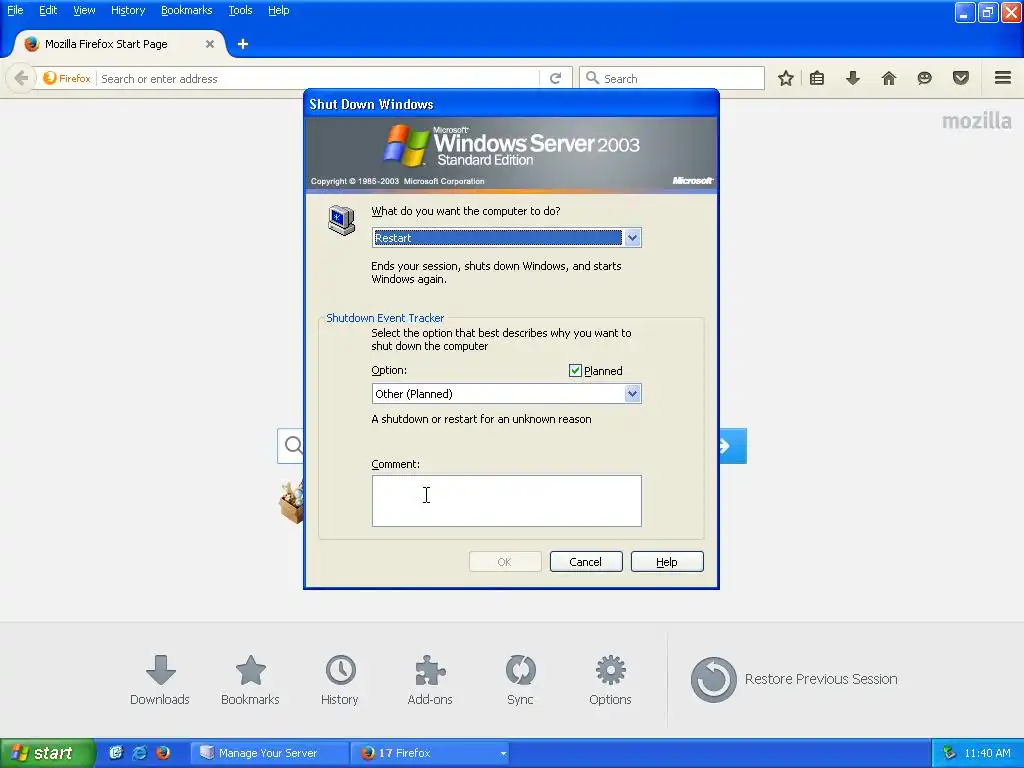The height and width of the screenshot is (768, 1024).
Task: Open the Hello chat smiley icon
Action: [924, 78]
